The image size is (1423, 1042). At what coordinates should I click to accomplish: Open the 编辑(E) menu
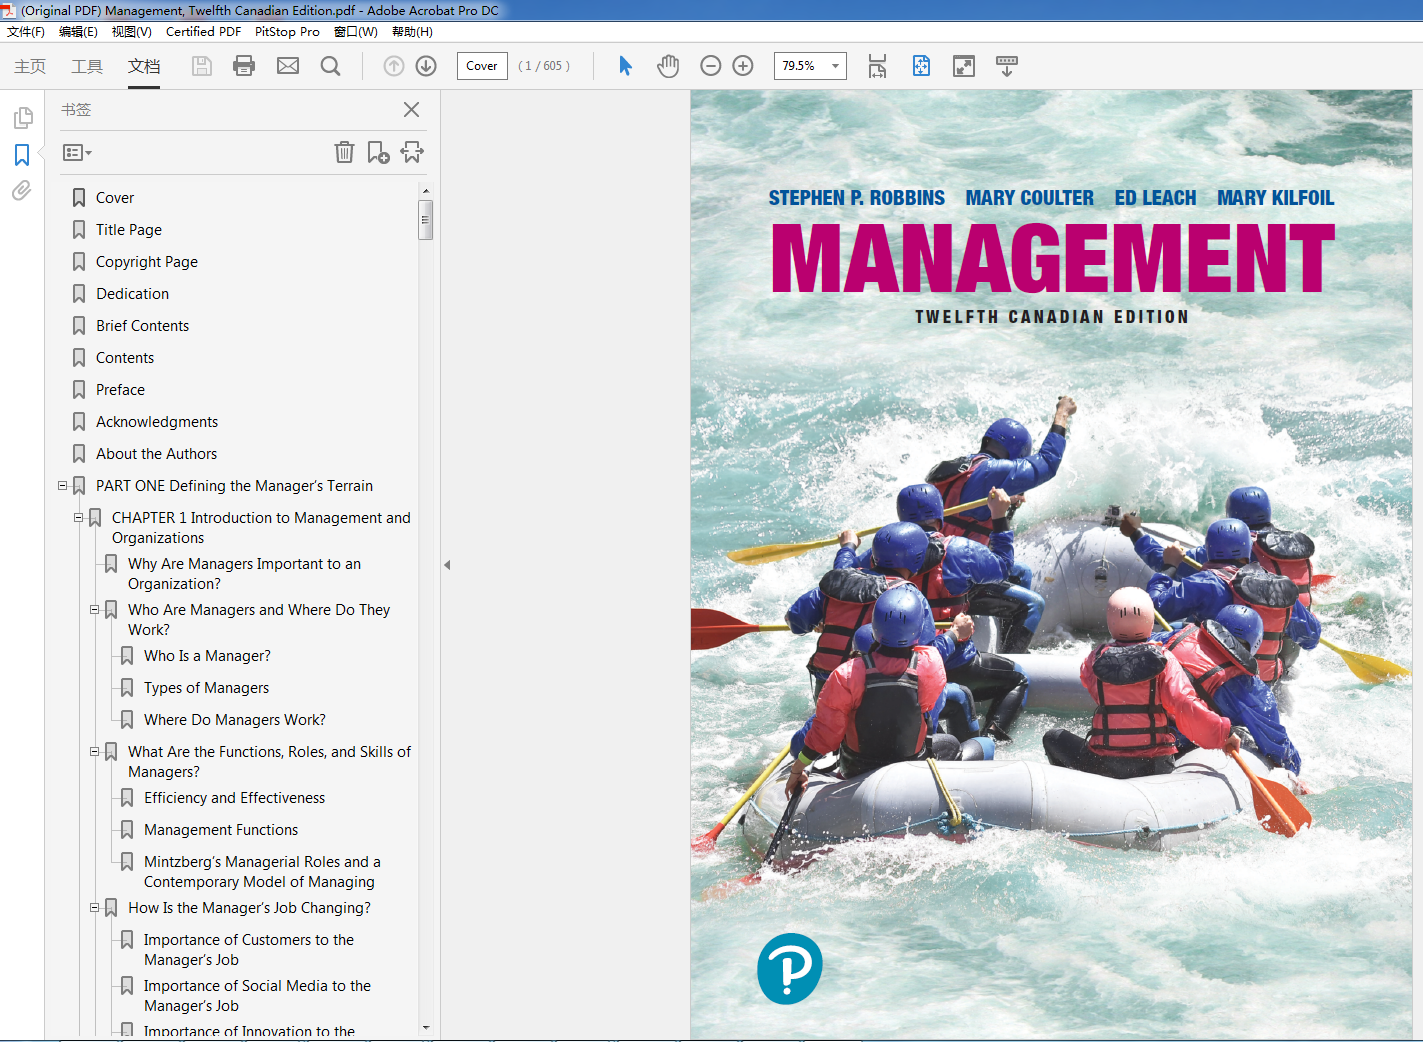78,32
